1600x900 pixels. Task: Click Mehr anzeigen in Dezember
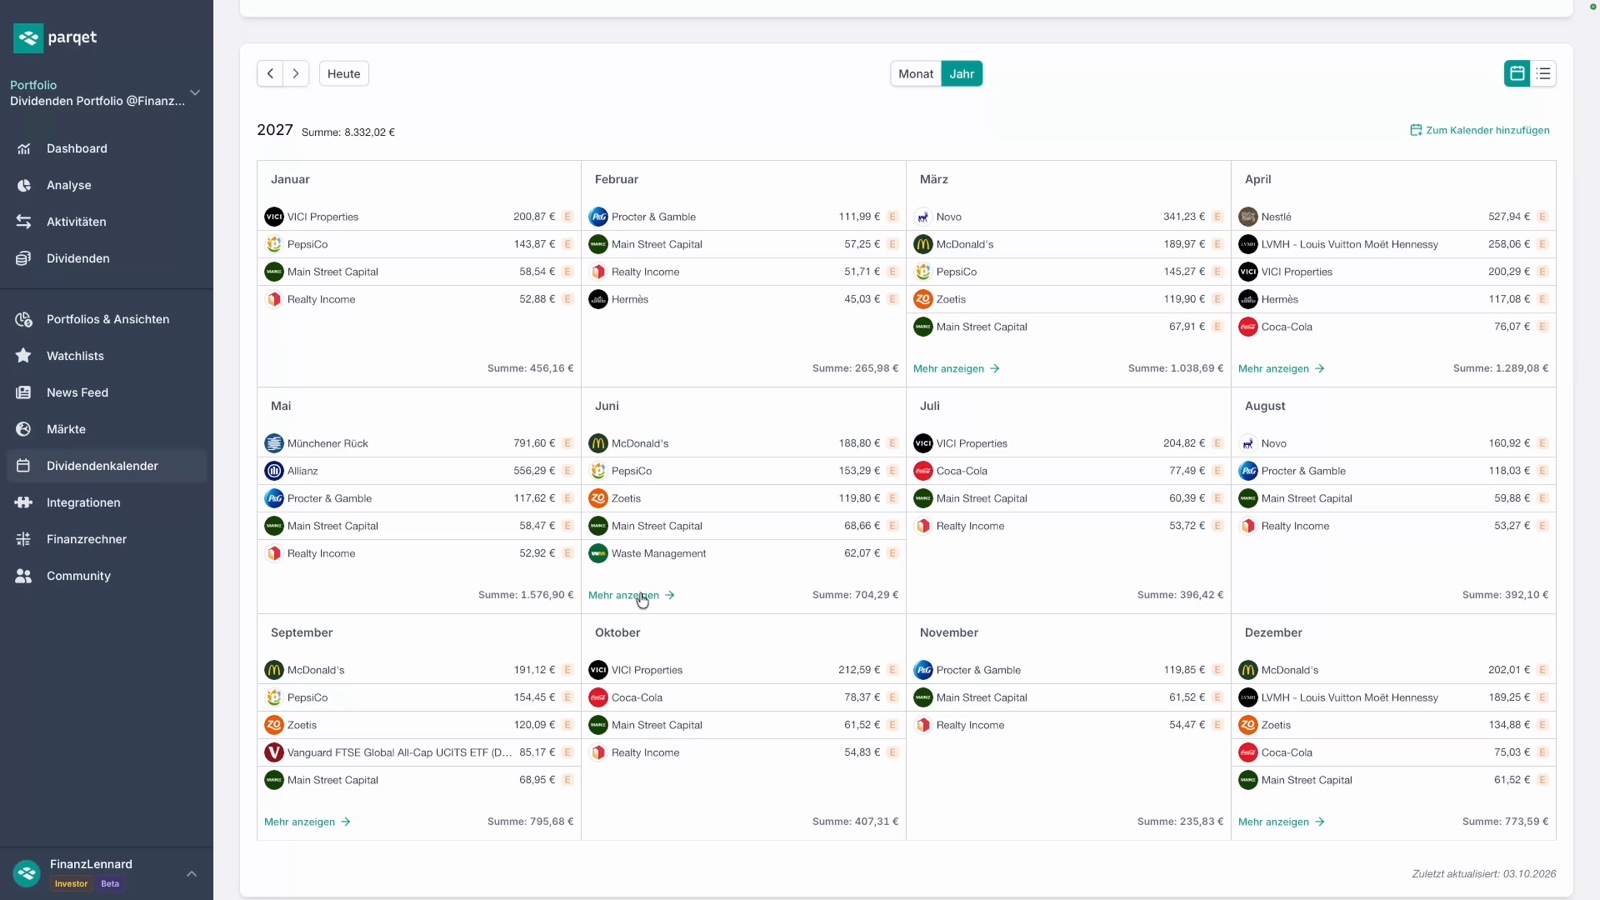click(x=1281, y=822)
